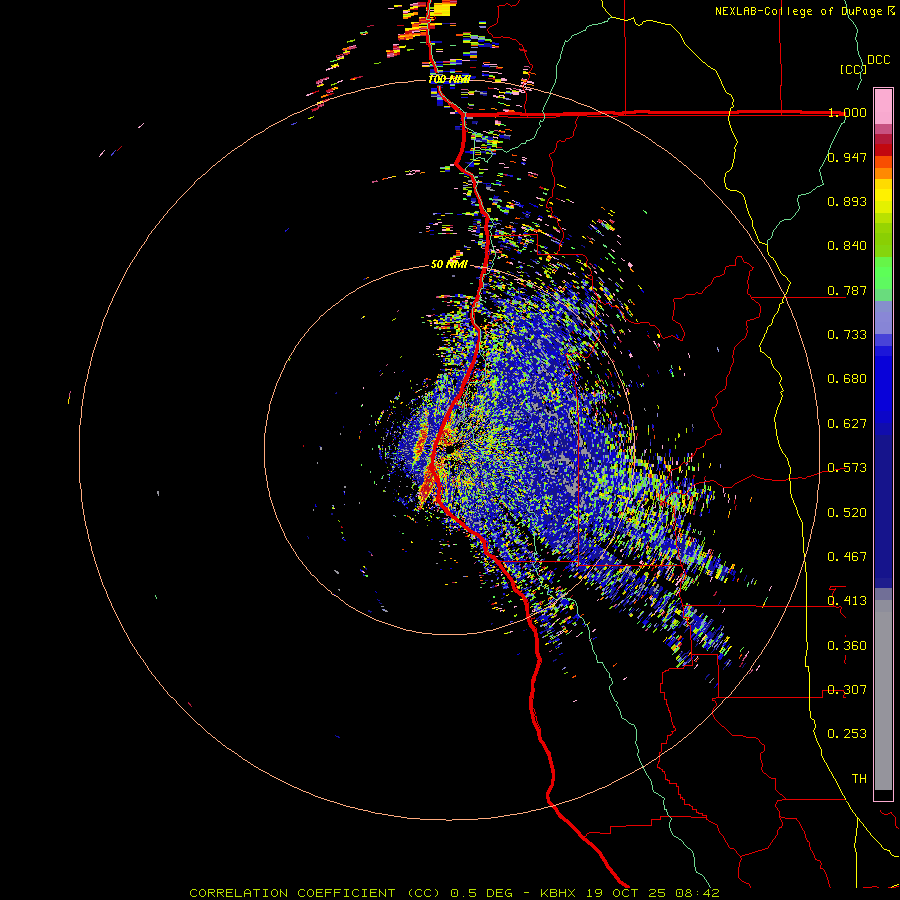The height and width of the screenshot is (900, 900).
Task: Click the 08:42 timestamp in caption
Action: click(x=699, y=893)
